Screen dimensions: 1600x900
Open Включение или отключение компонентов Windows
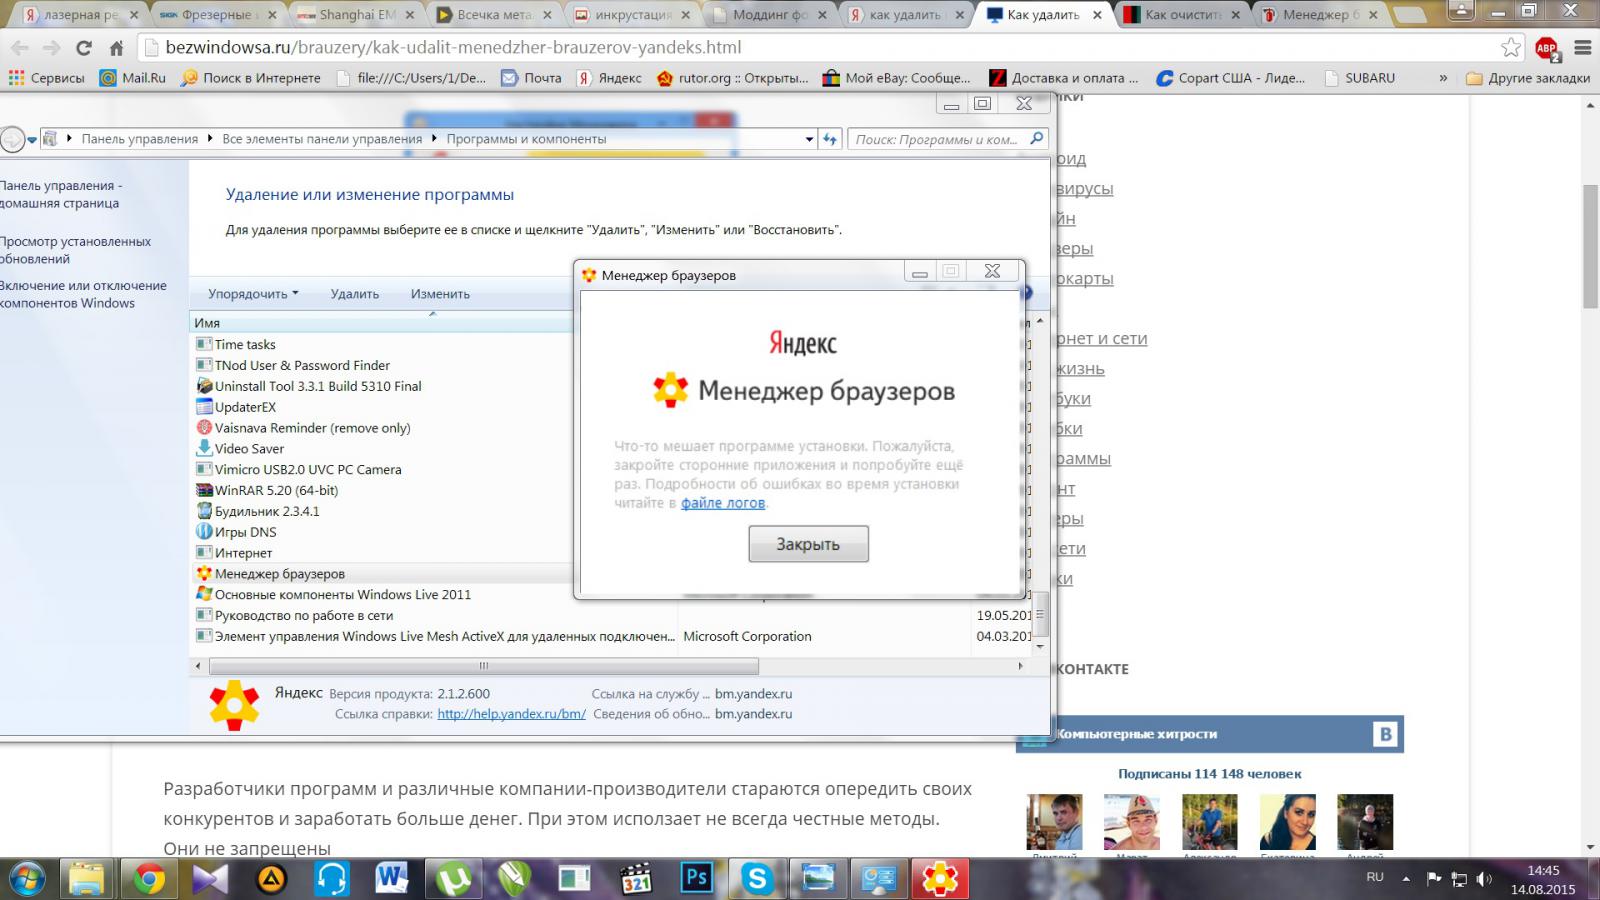click(x=83, y=294)
